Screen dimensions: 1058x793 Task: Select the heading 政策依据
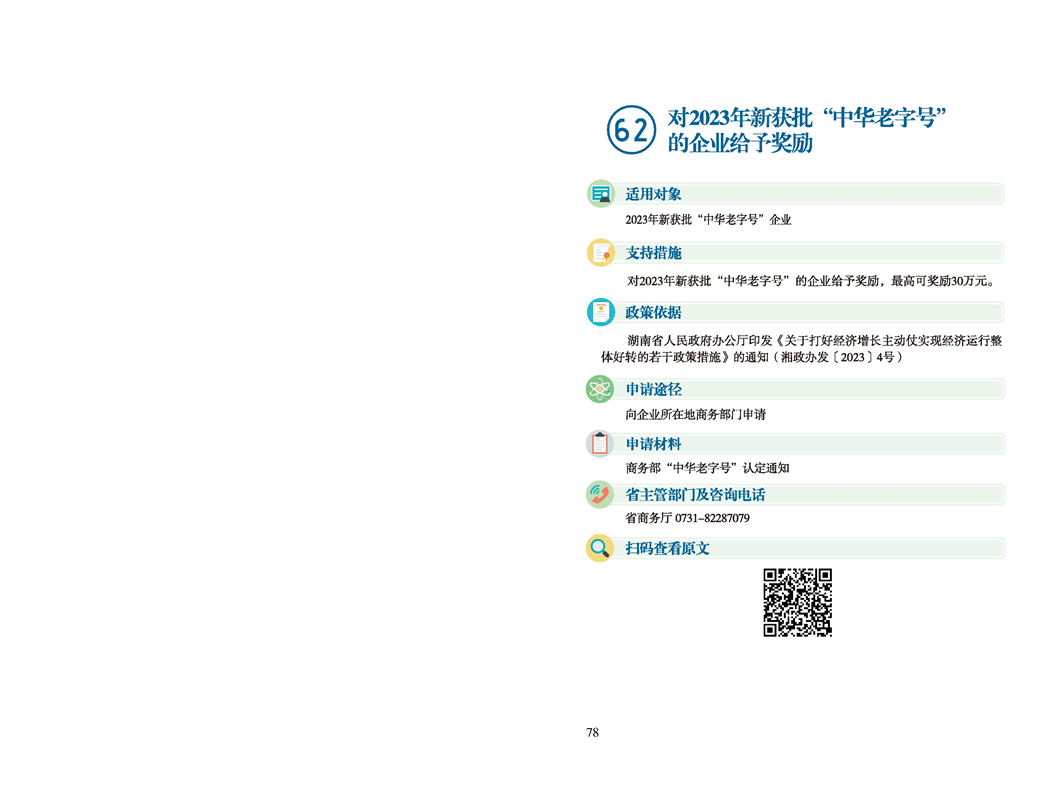(x=653, y=312)
